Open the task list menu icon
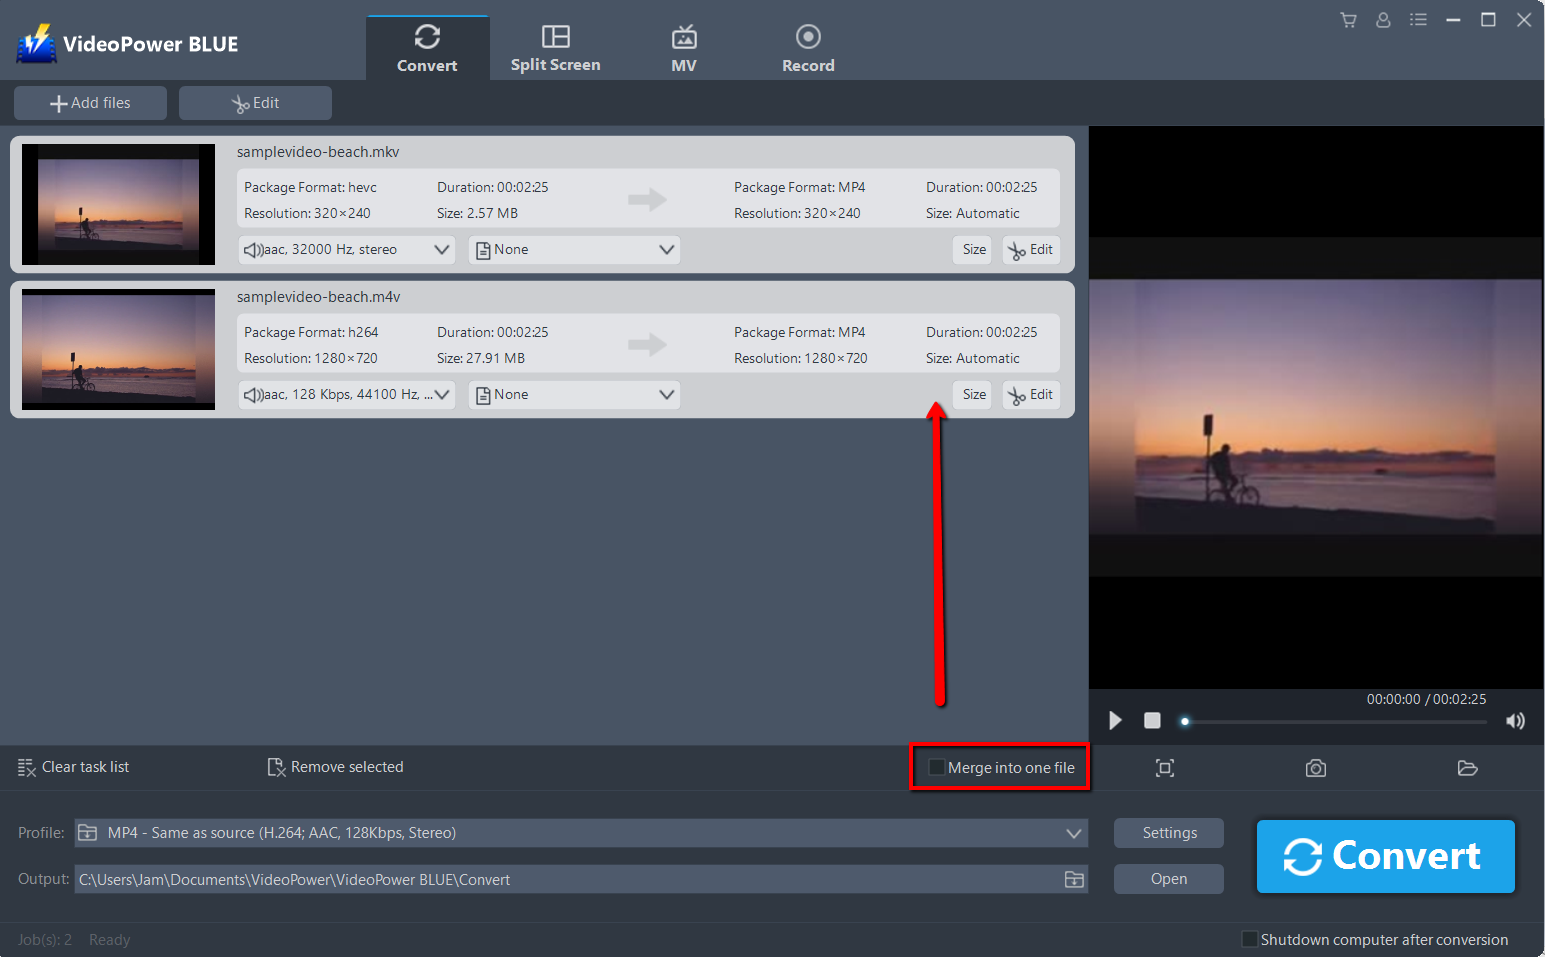This screenshot has height=957, width=1545. [1418, 19]
